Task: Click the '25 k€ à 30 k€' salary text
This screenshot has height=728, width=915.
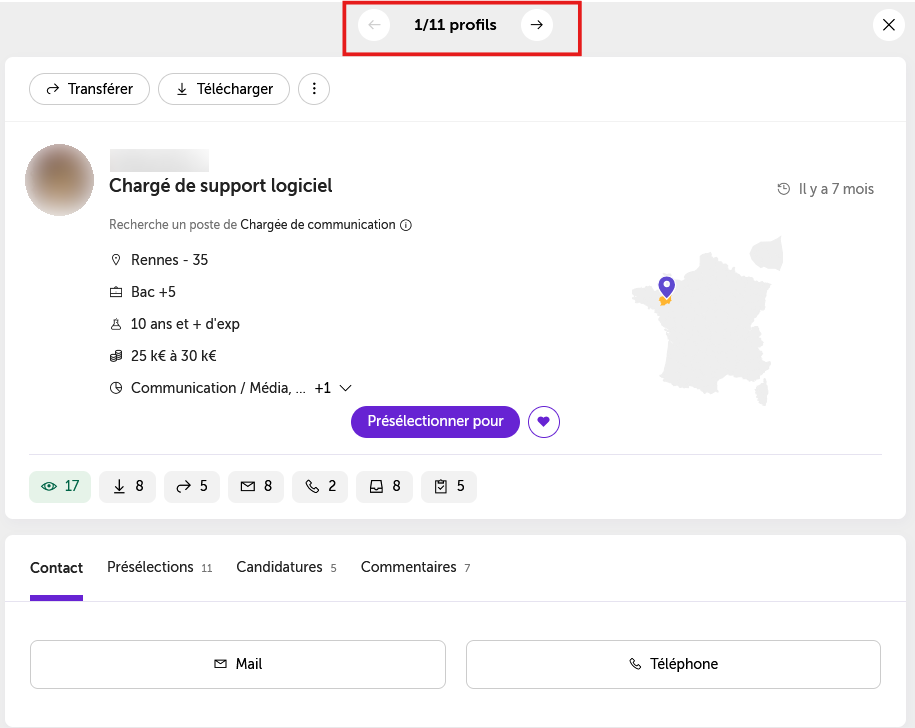Action: (173, 356)
